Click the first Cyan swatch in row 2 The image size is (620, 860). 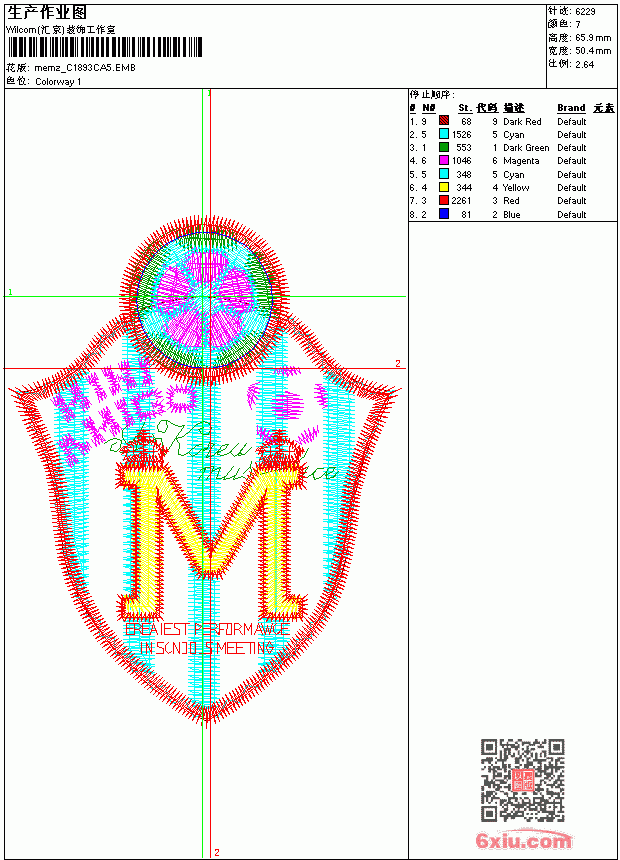click(444, 134)
